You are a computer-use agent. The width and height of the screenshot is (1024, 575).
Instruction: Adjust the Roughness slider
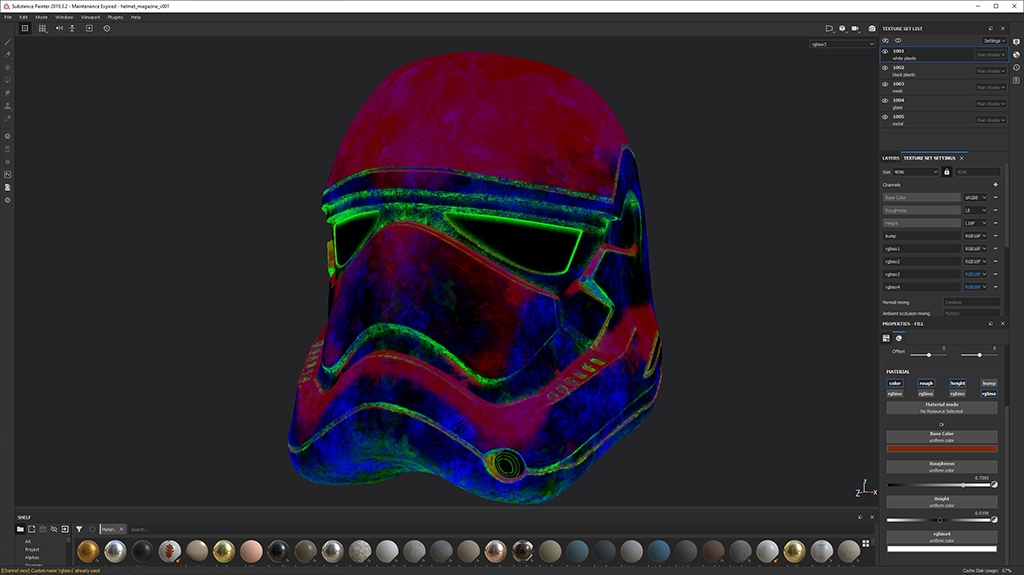[938, 485]
